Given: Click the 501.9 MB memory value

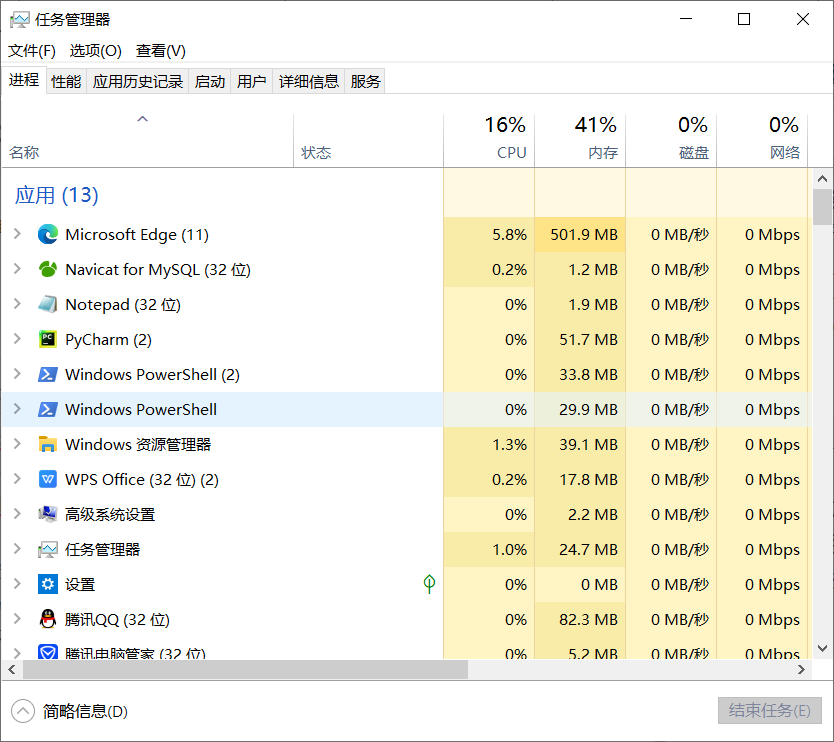Looking at the screenshot, I should click(x=584, y=235).
